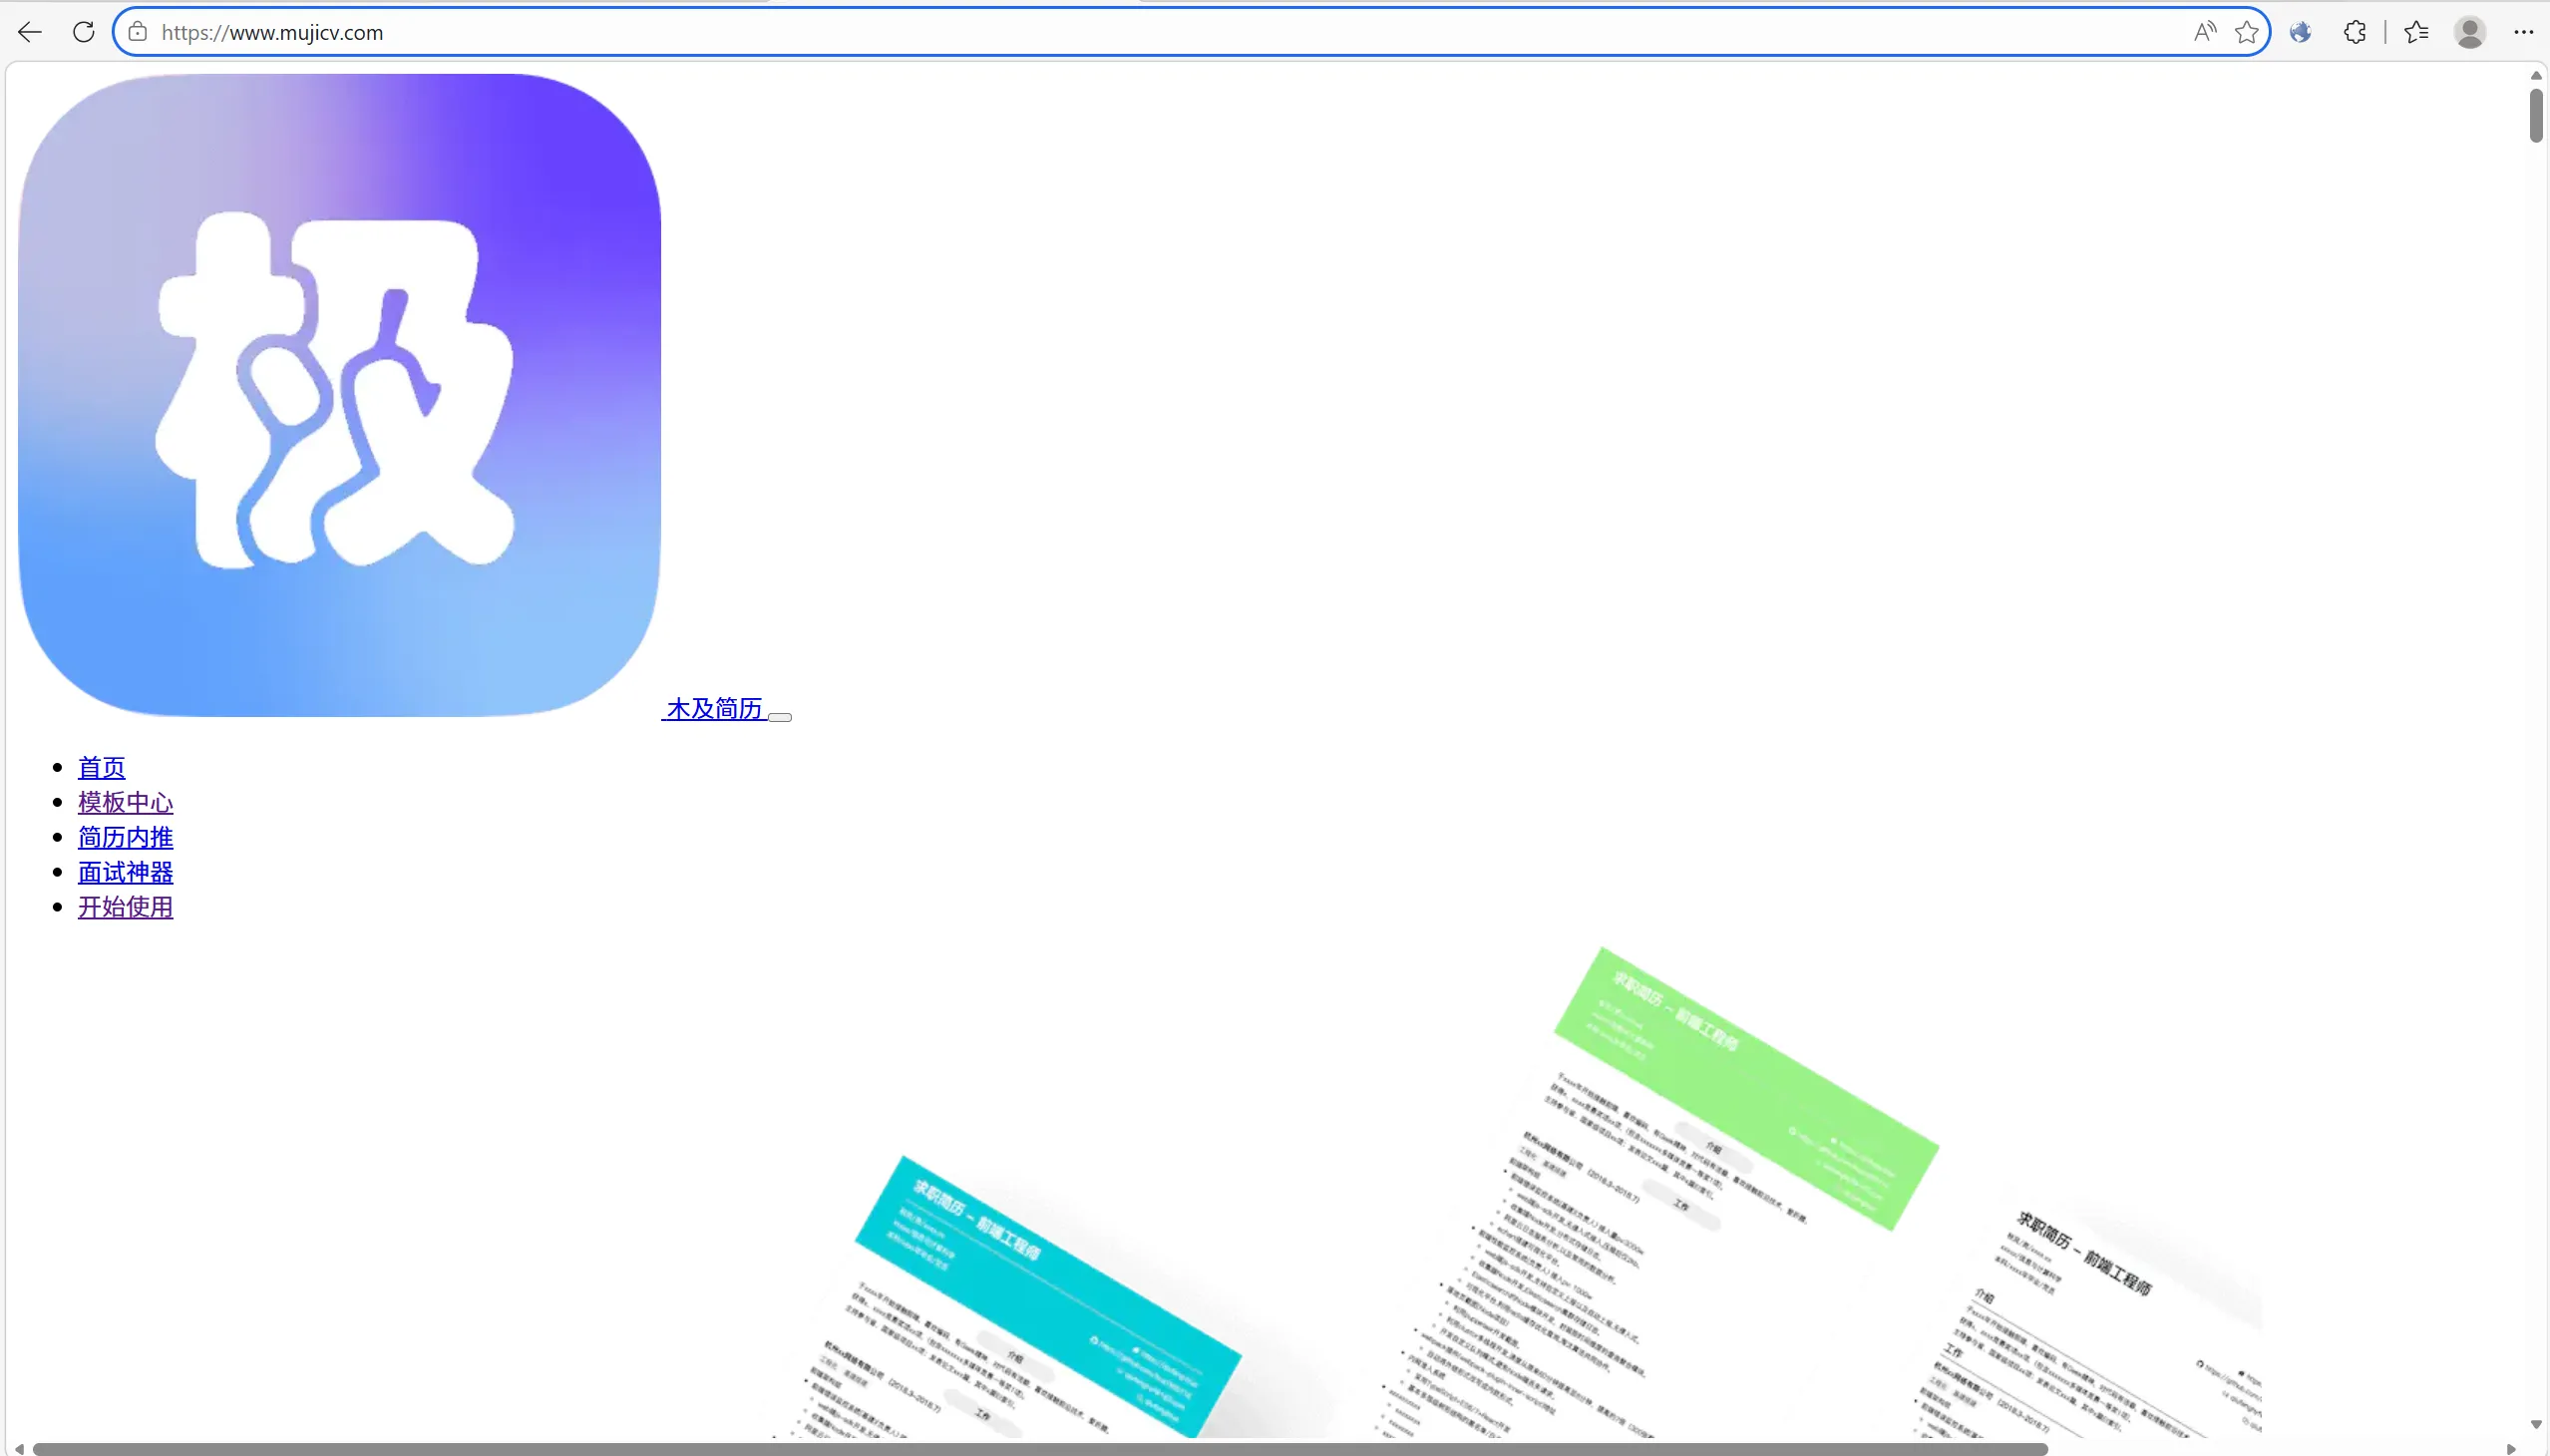The image size is (2550, 1456).
Task: Open the favorites list icon
Action: pyautogui.click(x=2416, y=32)
